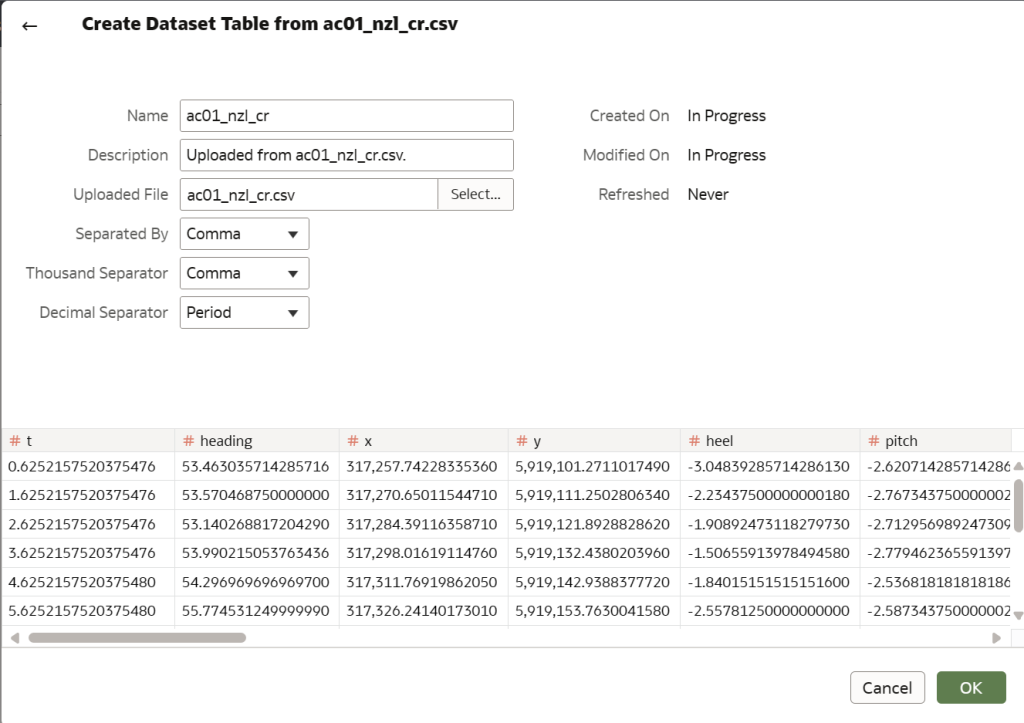Viewport: 1024px width, 723px height.
Task: Open the Decimal Separator dropdown
Action: coord(244,312)
